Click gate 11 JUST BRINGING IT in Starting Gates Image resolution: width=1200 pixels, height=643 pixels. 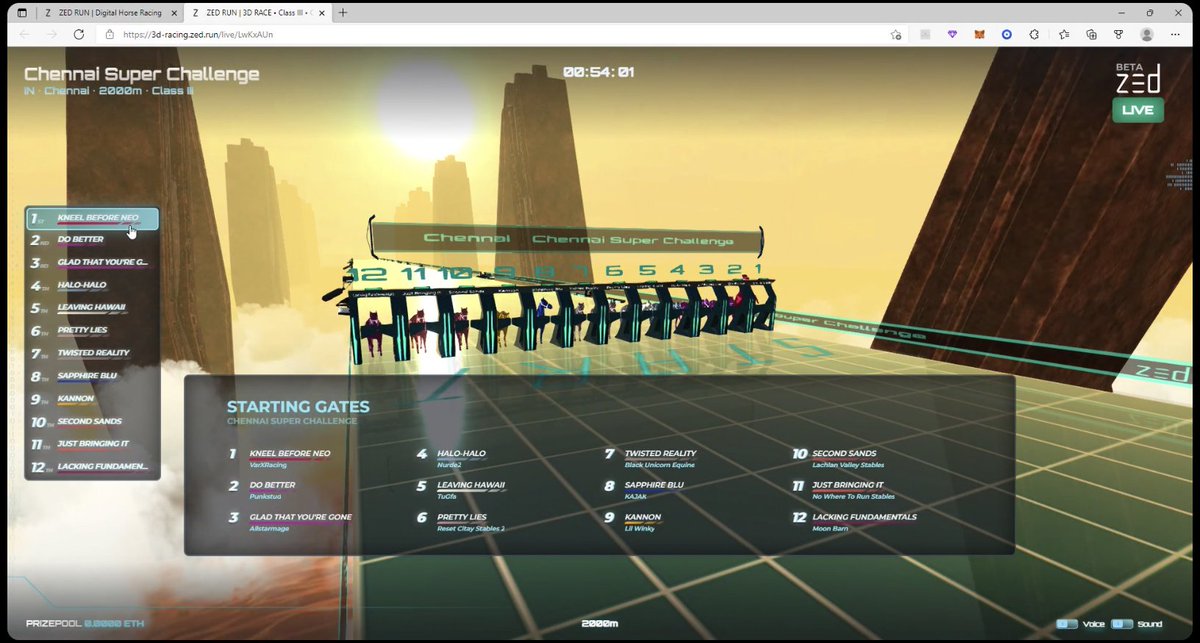pyautogui.click(x=844, y=490)
